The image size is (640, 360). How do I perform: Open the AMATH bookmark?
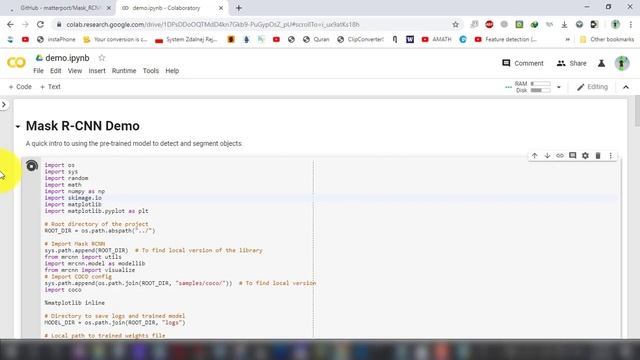pos(436,39)
